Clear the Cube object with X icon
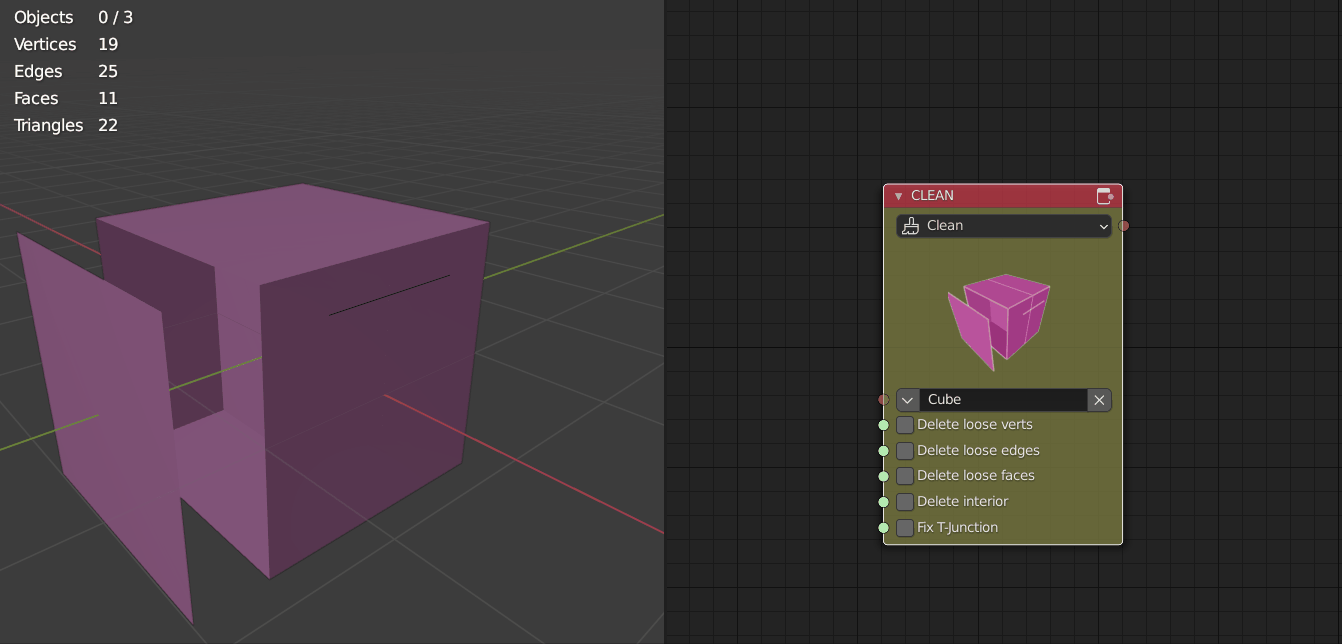 (x=1099, y=400)
